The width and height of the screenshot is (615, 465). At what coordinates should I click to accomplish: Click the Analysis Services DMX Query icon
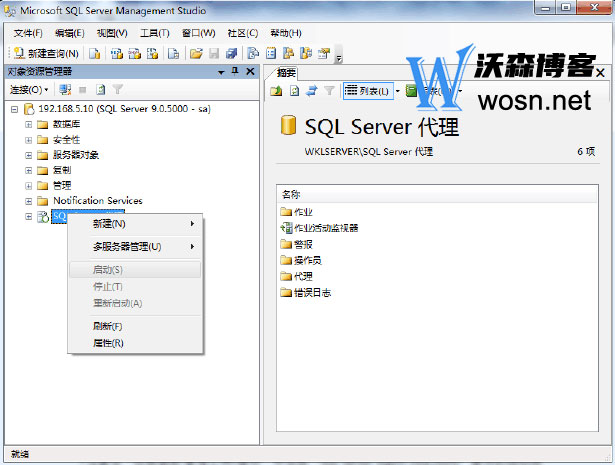pos(134,53)
